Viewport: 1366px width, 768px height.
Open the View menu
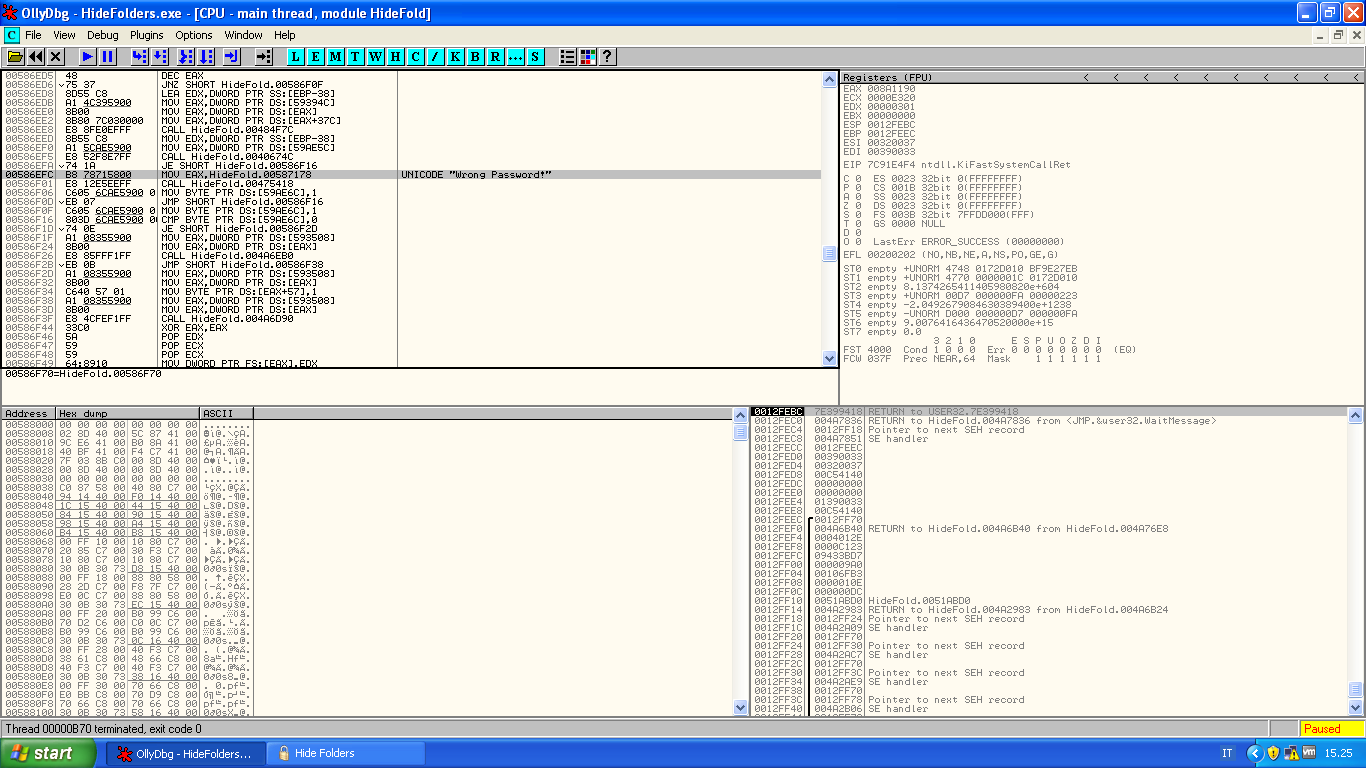point(65,35)
